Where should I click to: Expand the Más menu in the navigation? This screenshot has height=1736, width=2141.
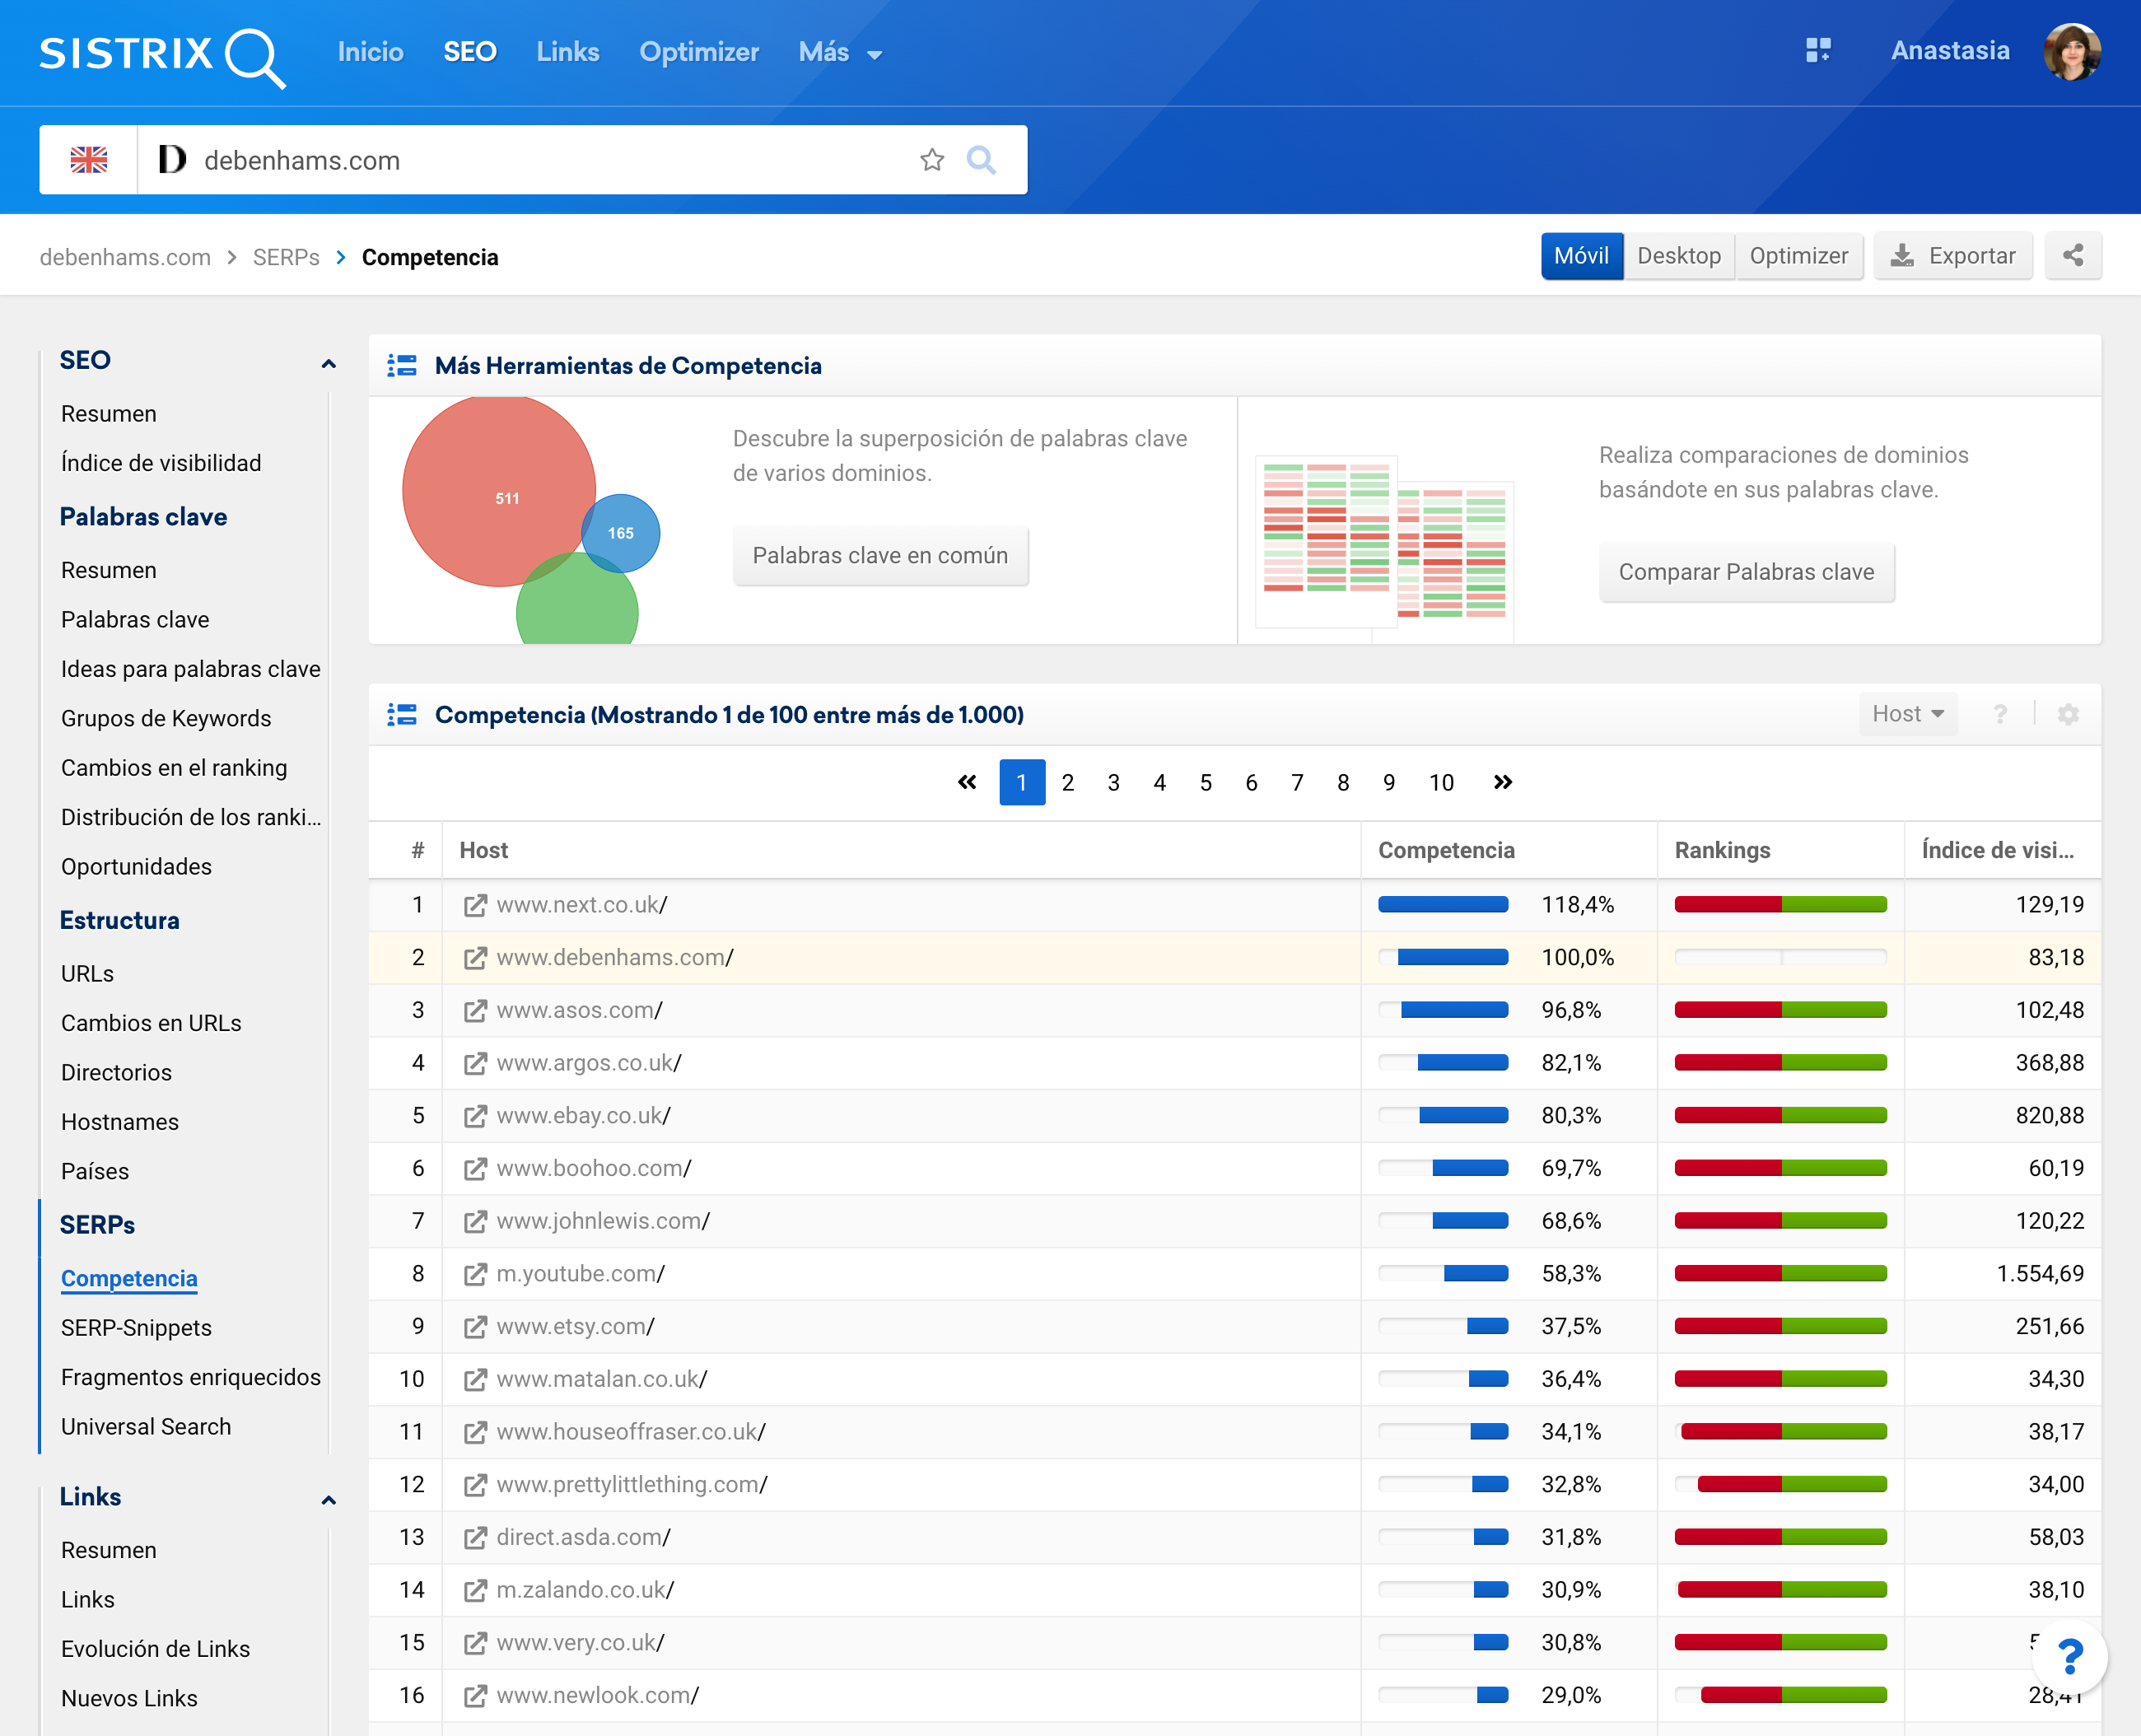click(x=840, y=52)
